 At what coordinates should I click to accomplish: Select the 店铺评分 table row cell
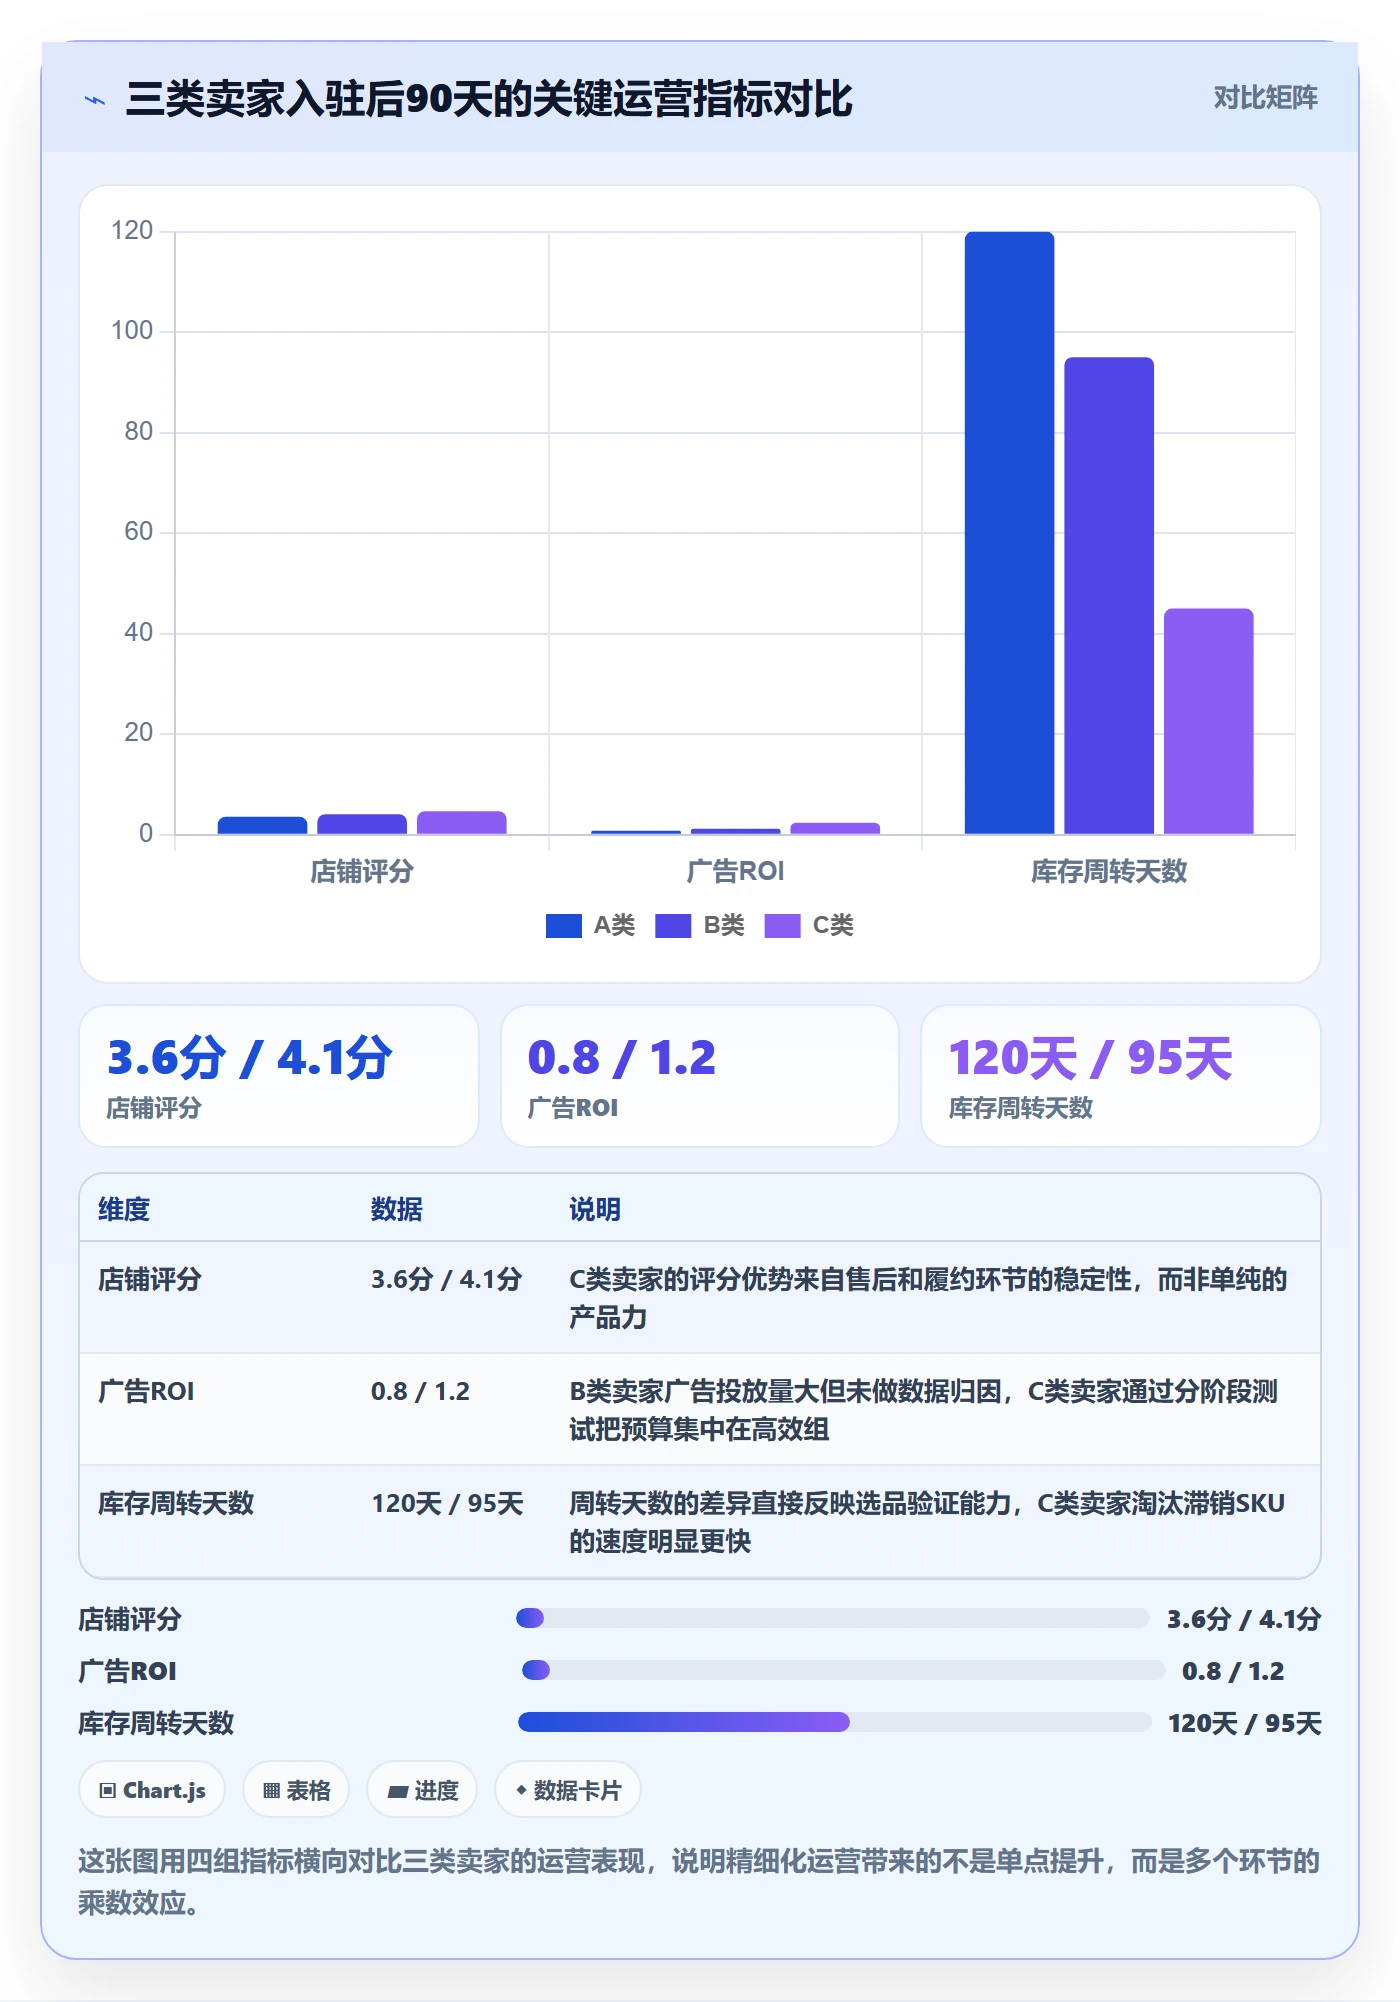(x=150, y=1279)
